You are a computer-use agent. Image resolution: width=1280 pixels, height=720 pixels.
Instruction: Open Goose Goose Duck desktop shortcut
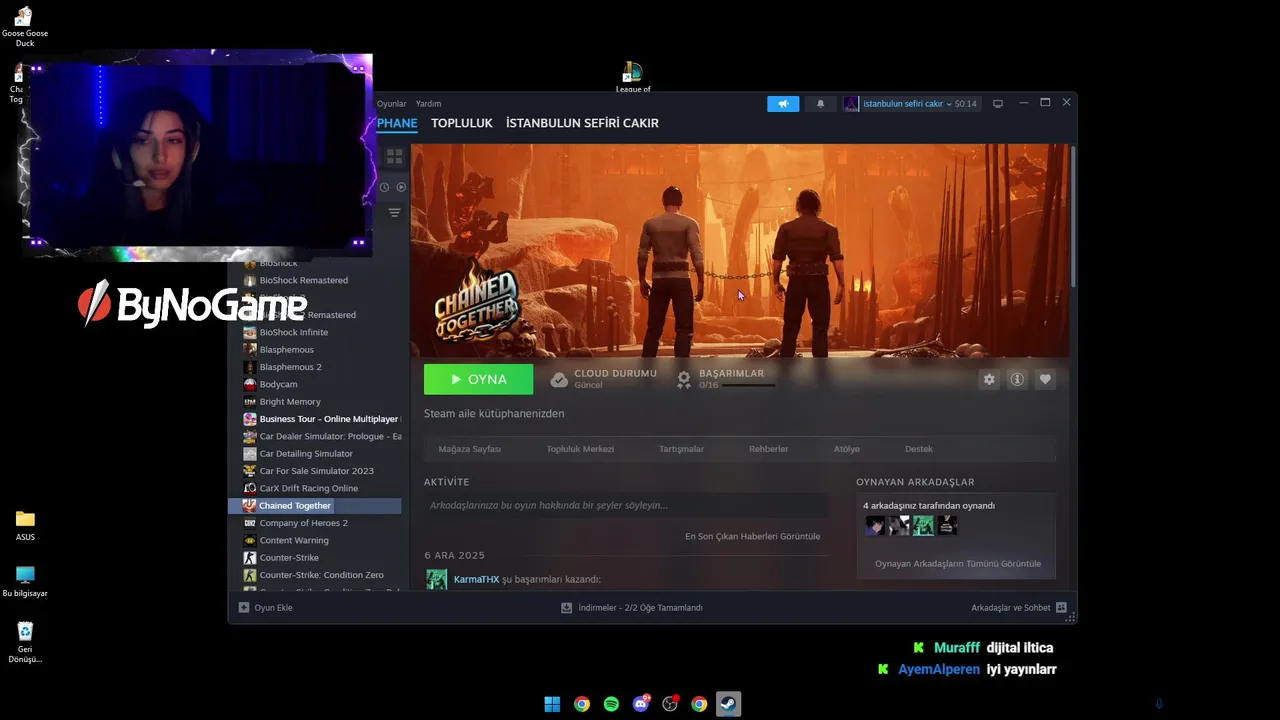(x=25, y=27)
